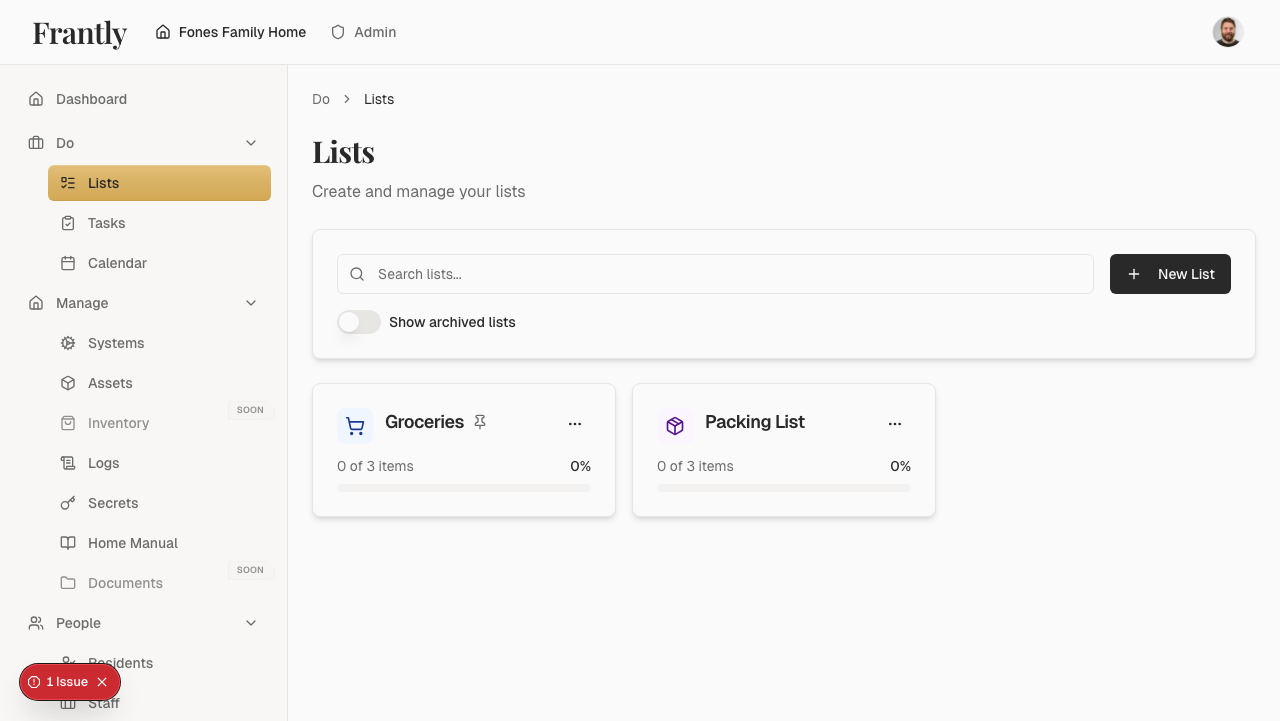This screenshot has width=1280, height=721.
Task: Click the Groceries shopping cart icon
Action: 355,425
